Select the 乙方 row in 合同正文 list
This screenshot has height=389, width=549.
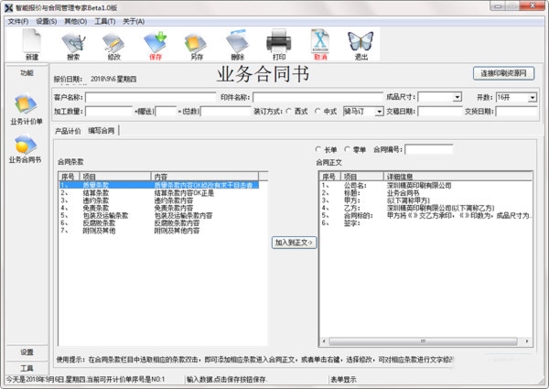[x=426, y=208]
